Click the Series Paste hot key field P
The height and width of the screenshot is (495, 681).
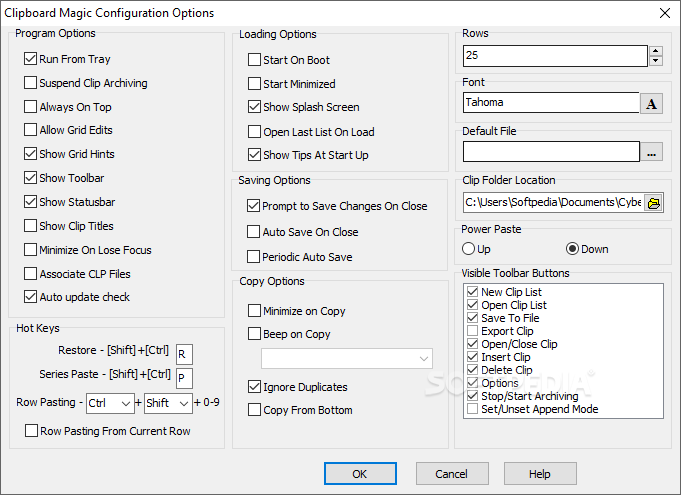[184, 378]
